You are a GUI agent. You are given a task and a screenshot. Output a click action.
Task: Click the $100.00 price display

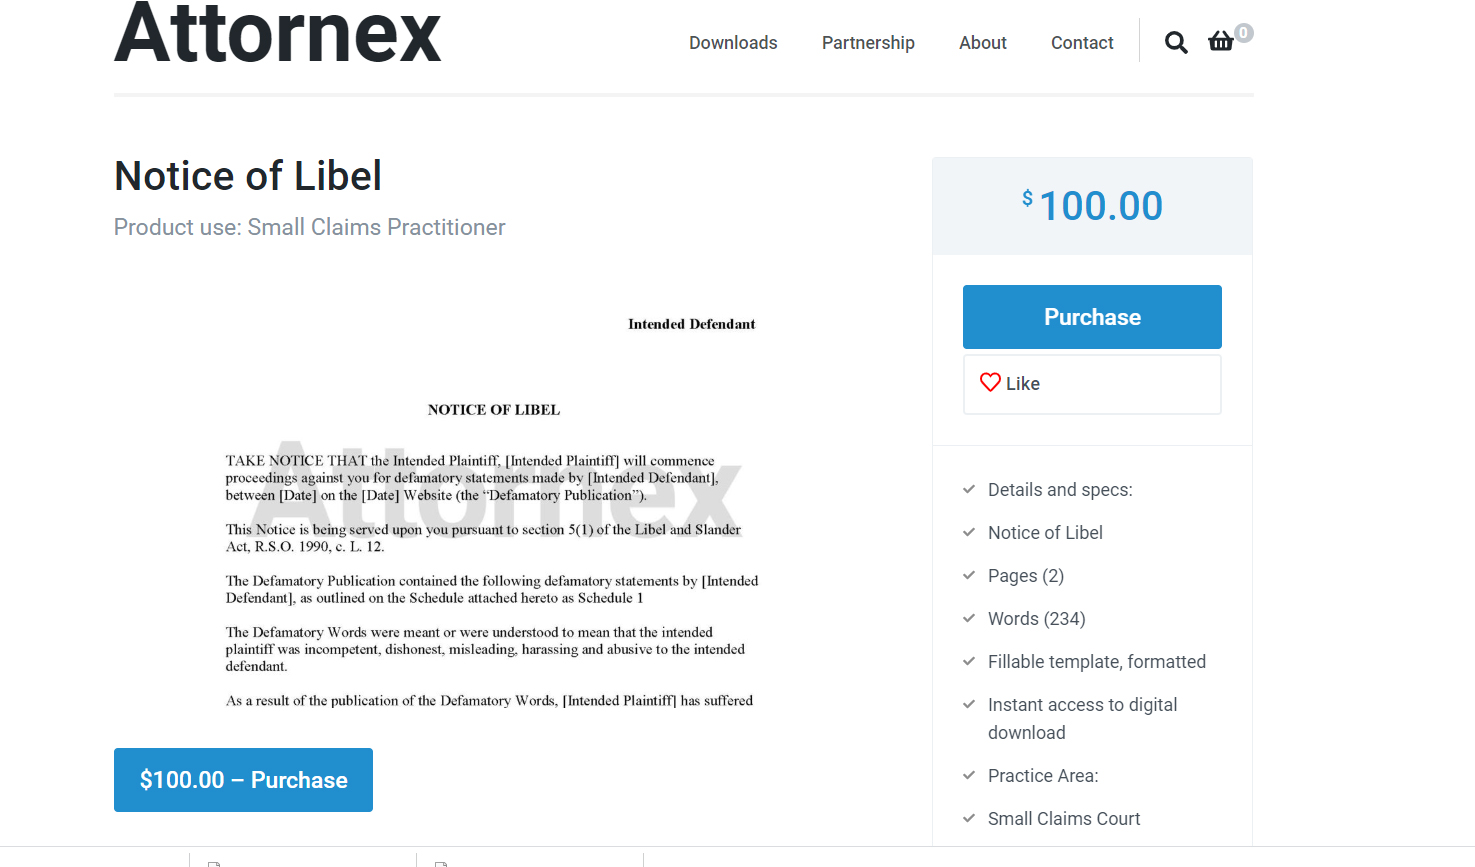point(1092,205)
